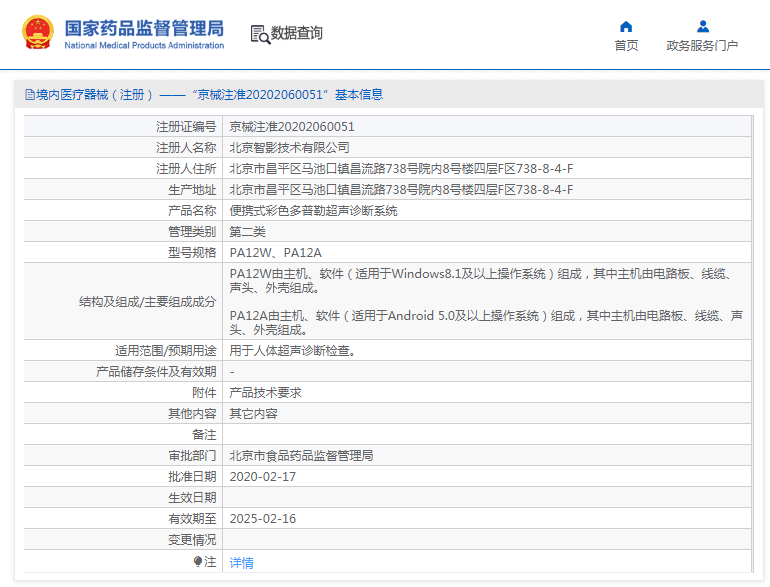Screen dimensions: 770x587
Task: Open the 政务服务门户 user icon
Action: (x=703, y=27)
